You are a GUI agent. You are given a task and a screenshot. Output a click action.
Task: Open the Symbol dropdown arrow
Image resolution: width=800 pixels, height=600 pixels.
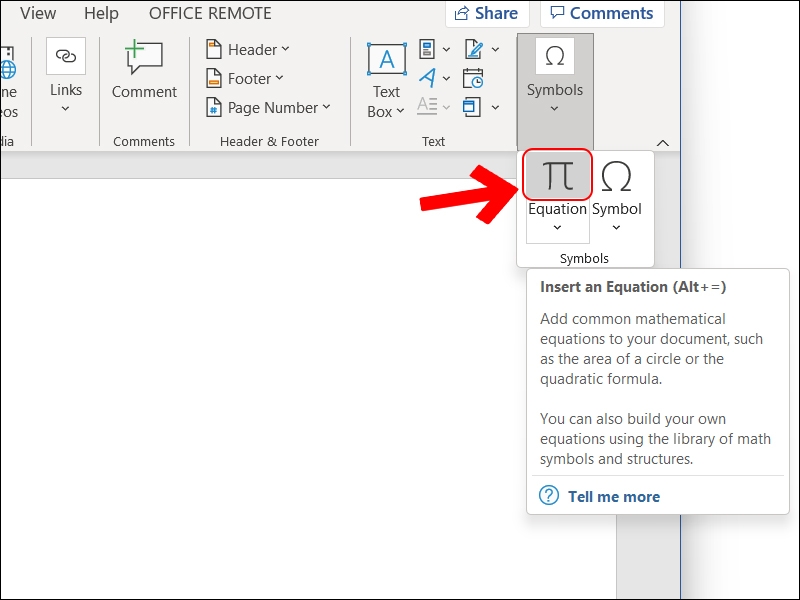coord(616,228)
